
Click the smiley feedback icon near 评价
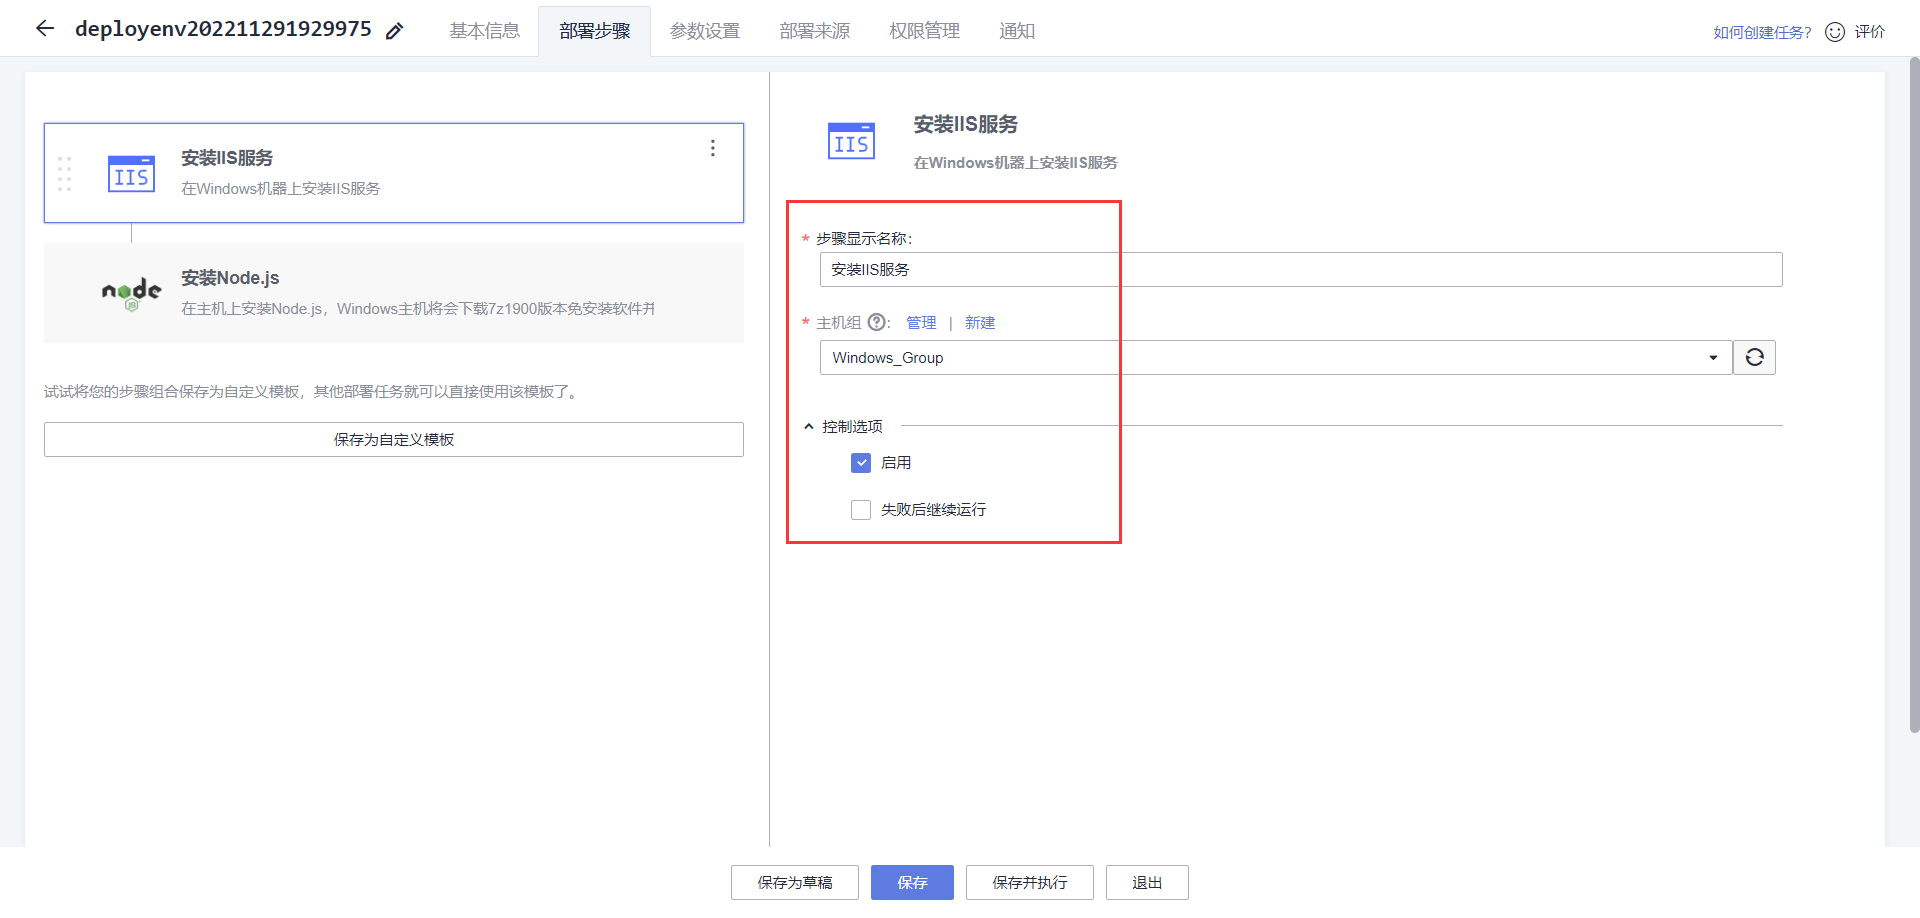click(1834, 31)
